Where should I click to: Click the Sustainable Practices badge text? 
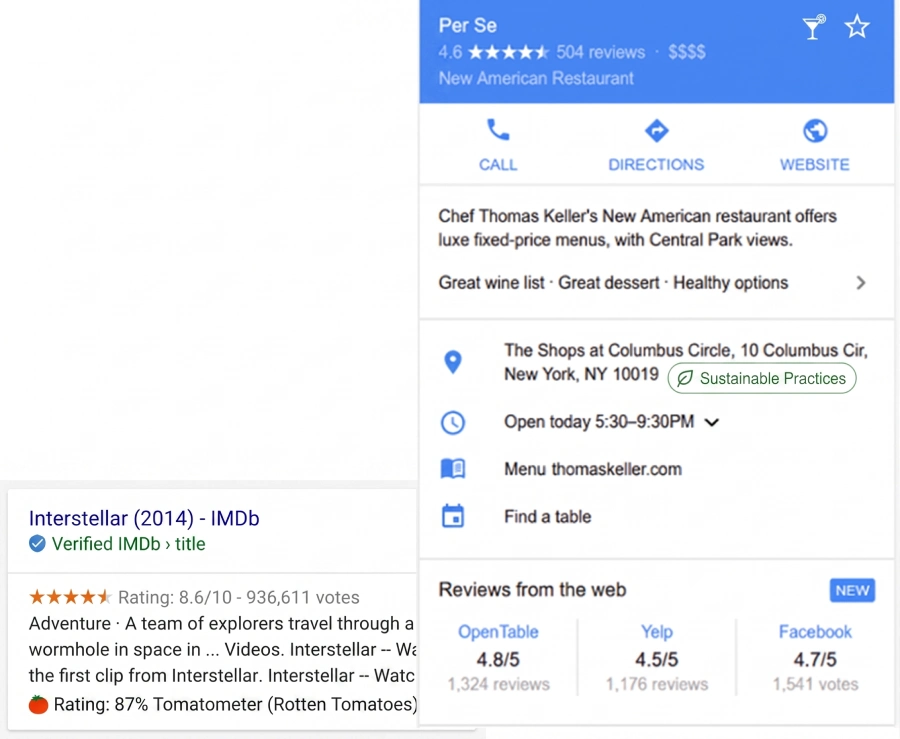(773, 379)
